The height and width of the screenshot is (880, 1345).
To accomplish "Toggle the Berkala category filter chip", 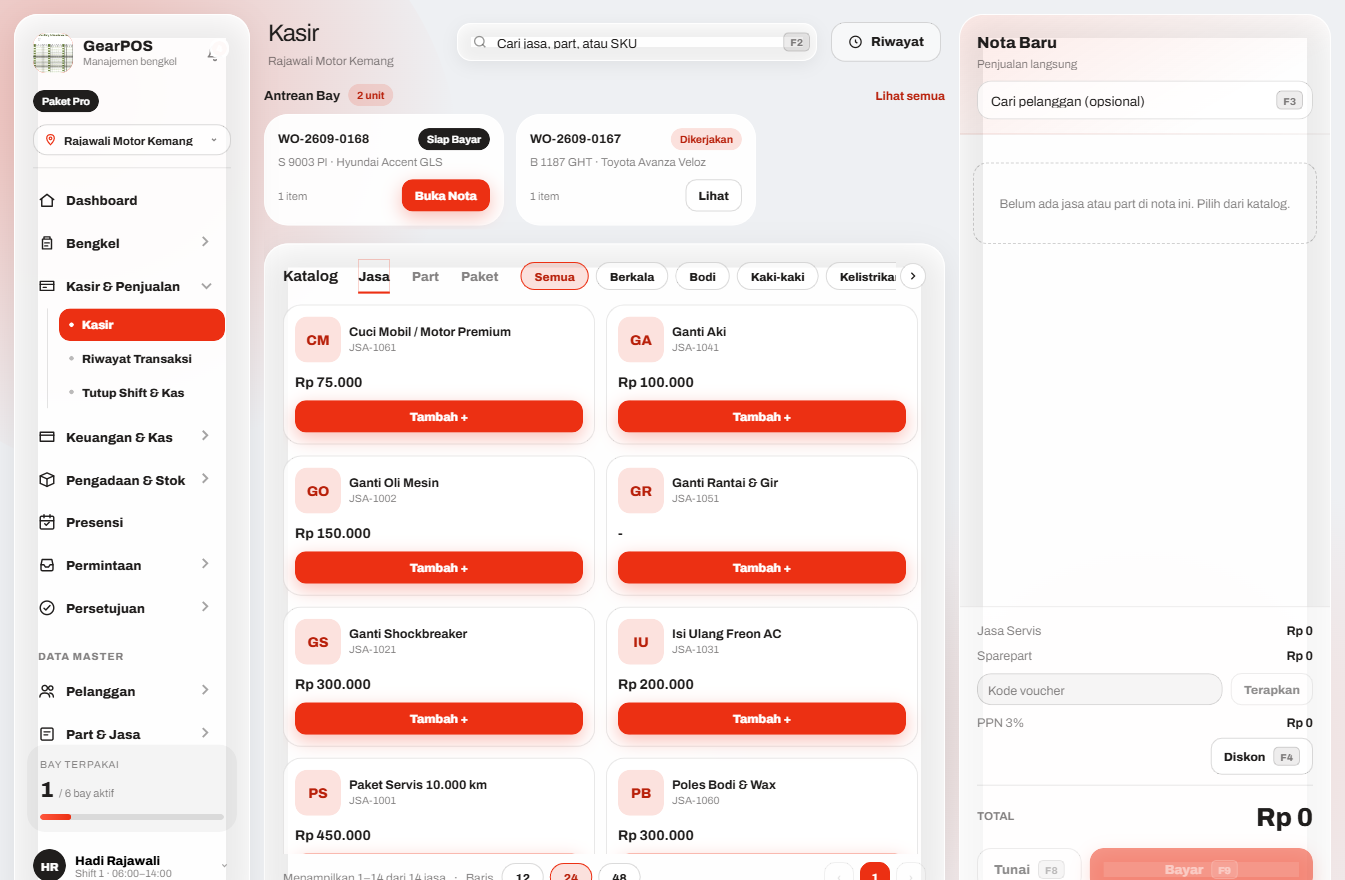I will (632, 276).
